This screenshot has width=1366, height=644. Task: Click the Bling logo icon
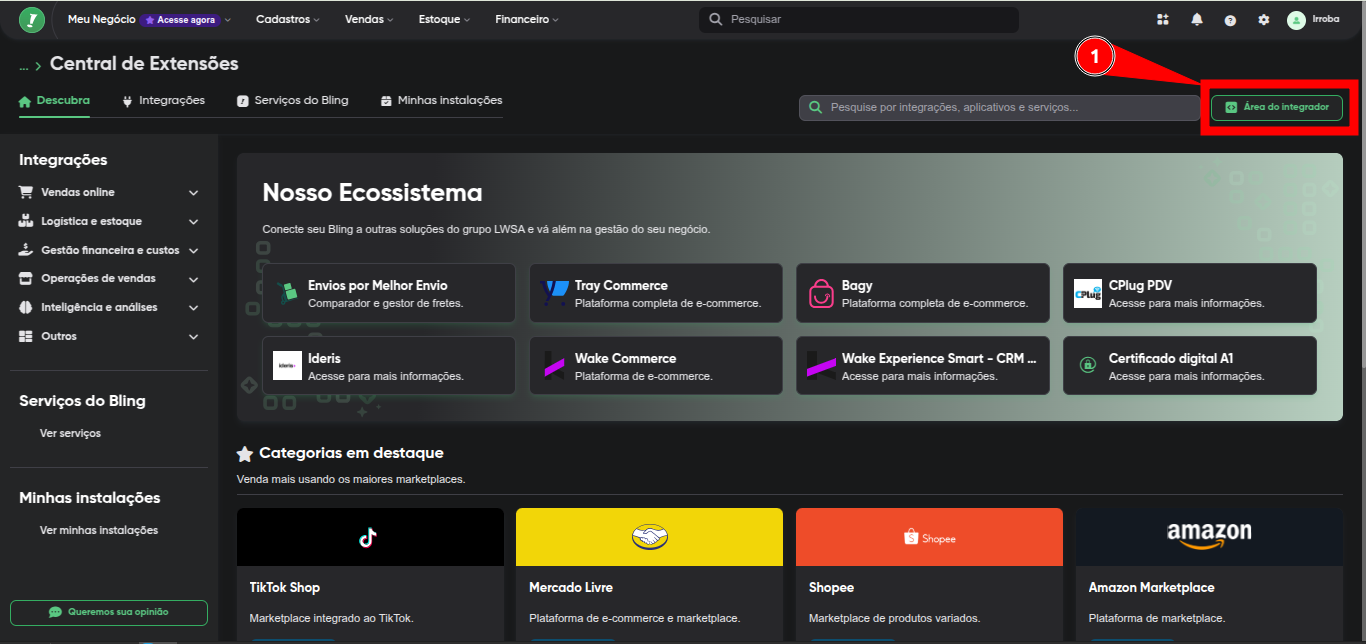coord(33,20)
